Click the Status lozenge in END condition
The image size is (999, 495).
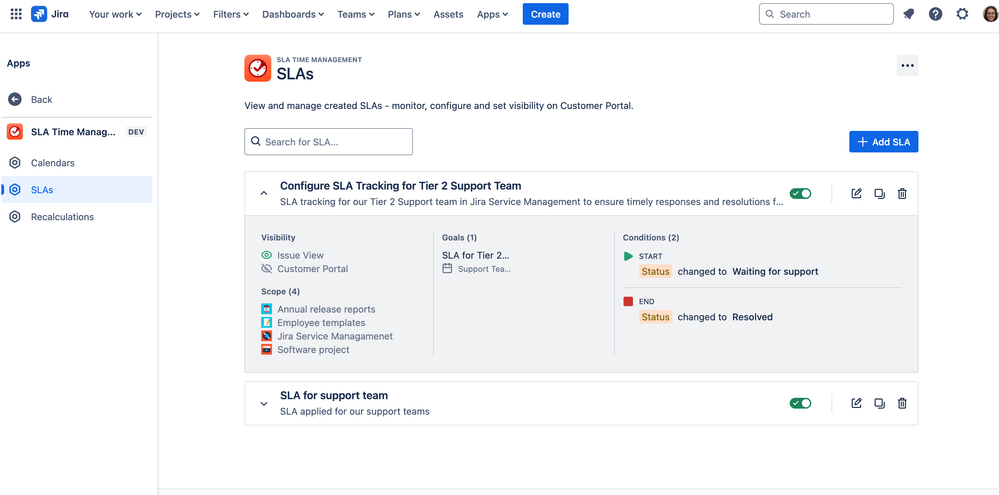pyautogui.click(x=656, y=317)
